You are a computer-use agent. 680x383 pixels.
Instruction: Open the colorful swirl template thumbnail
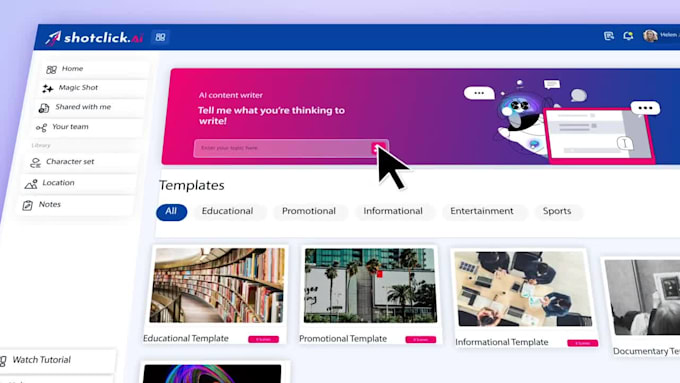point(212,373)
